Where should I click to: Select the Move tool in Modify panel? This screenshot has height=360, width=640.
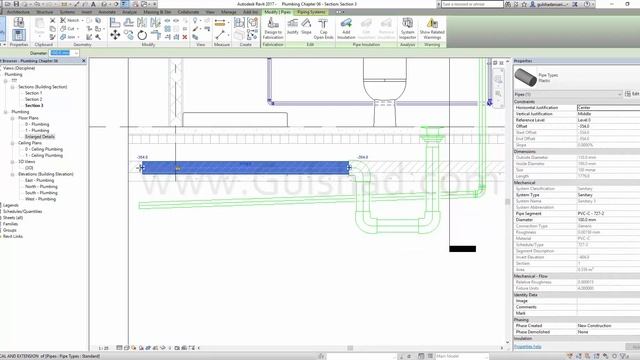pos(115,35)
